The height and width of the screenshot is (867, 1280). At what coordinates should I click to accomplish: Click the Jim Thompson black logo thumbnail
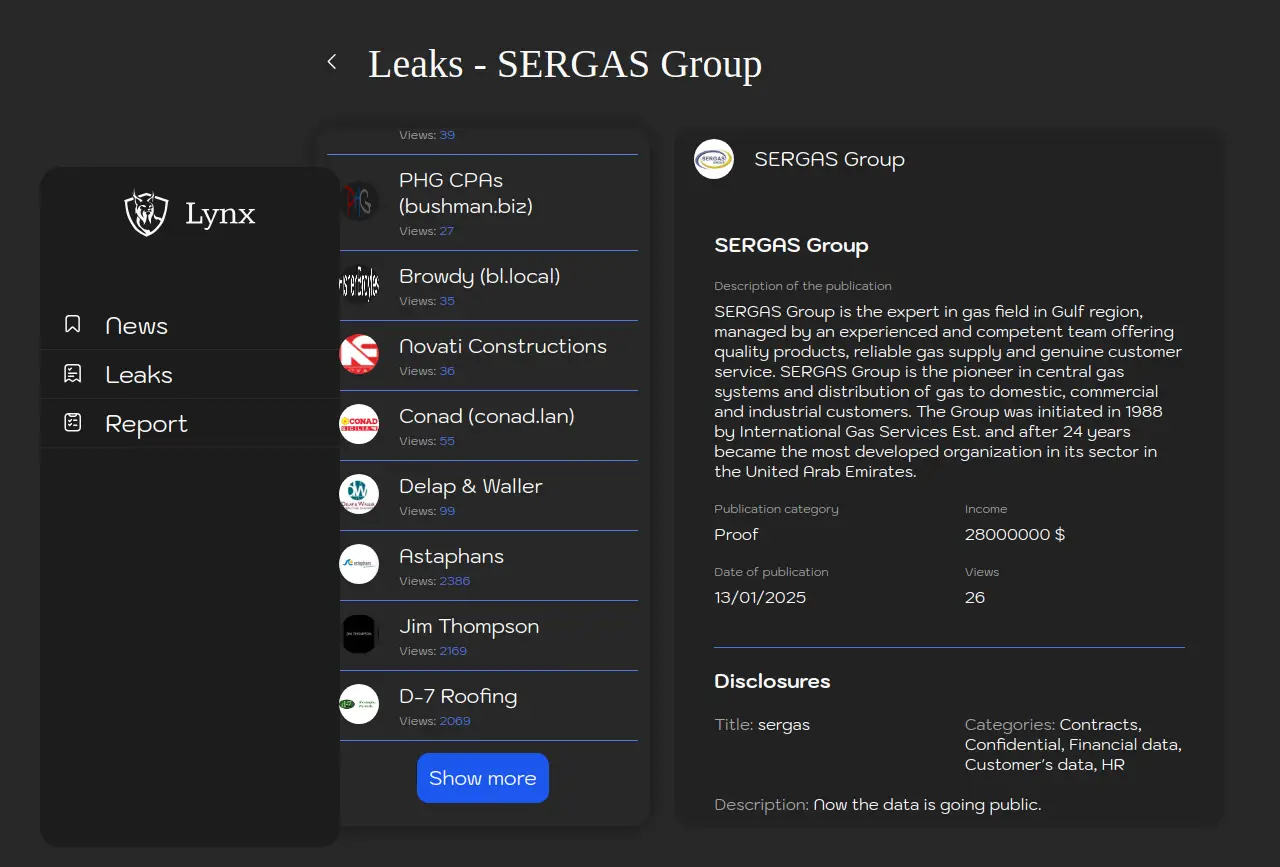click(x=359, y=634)
